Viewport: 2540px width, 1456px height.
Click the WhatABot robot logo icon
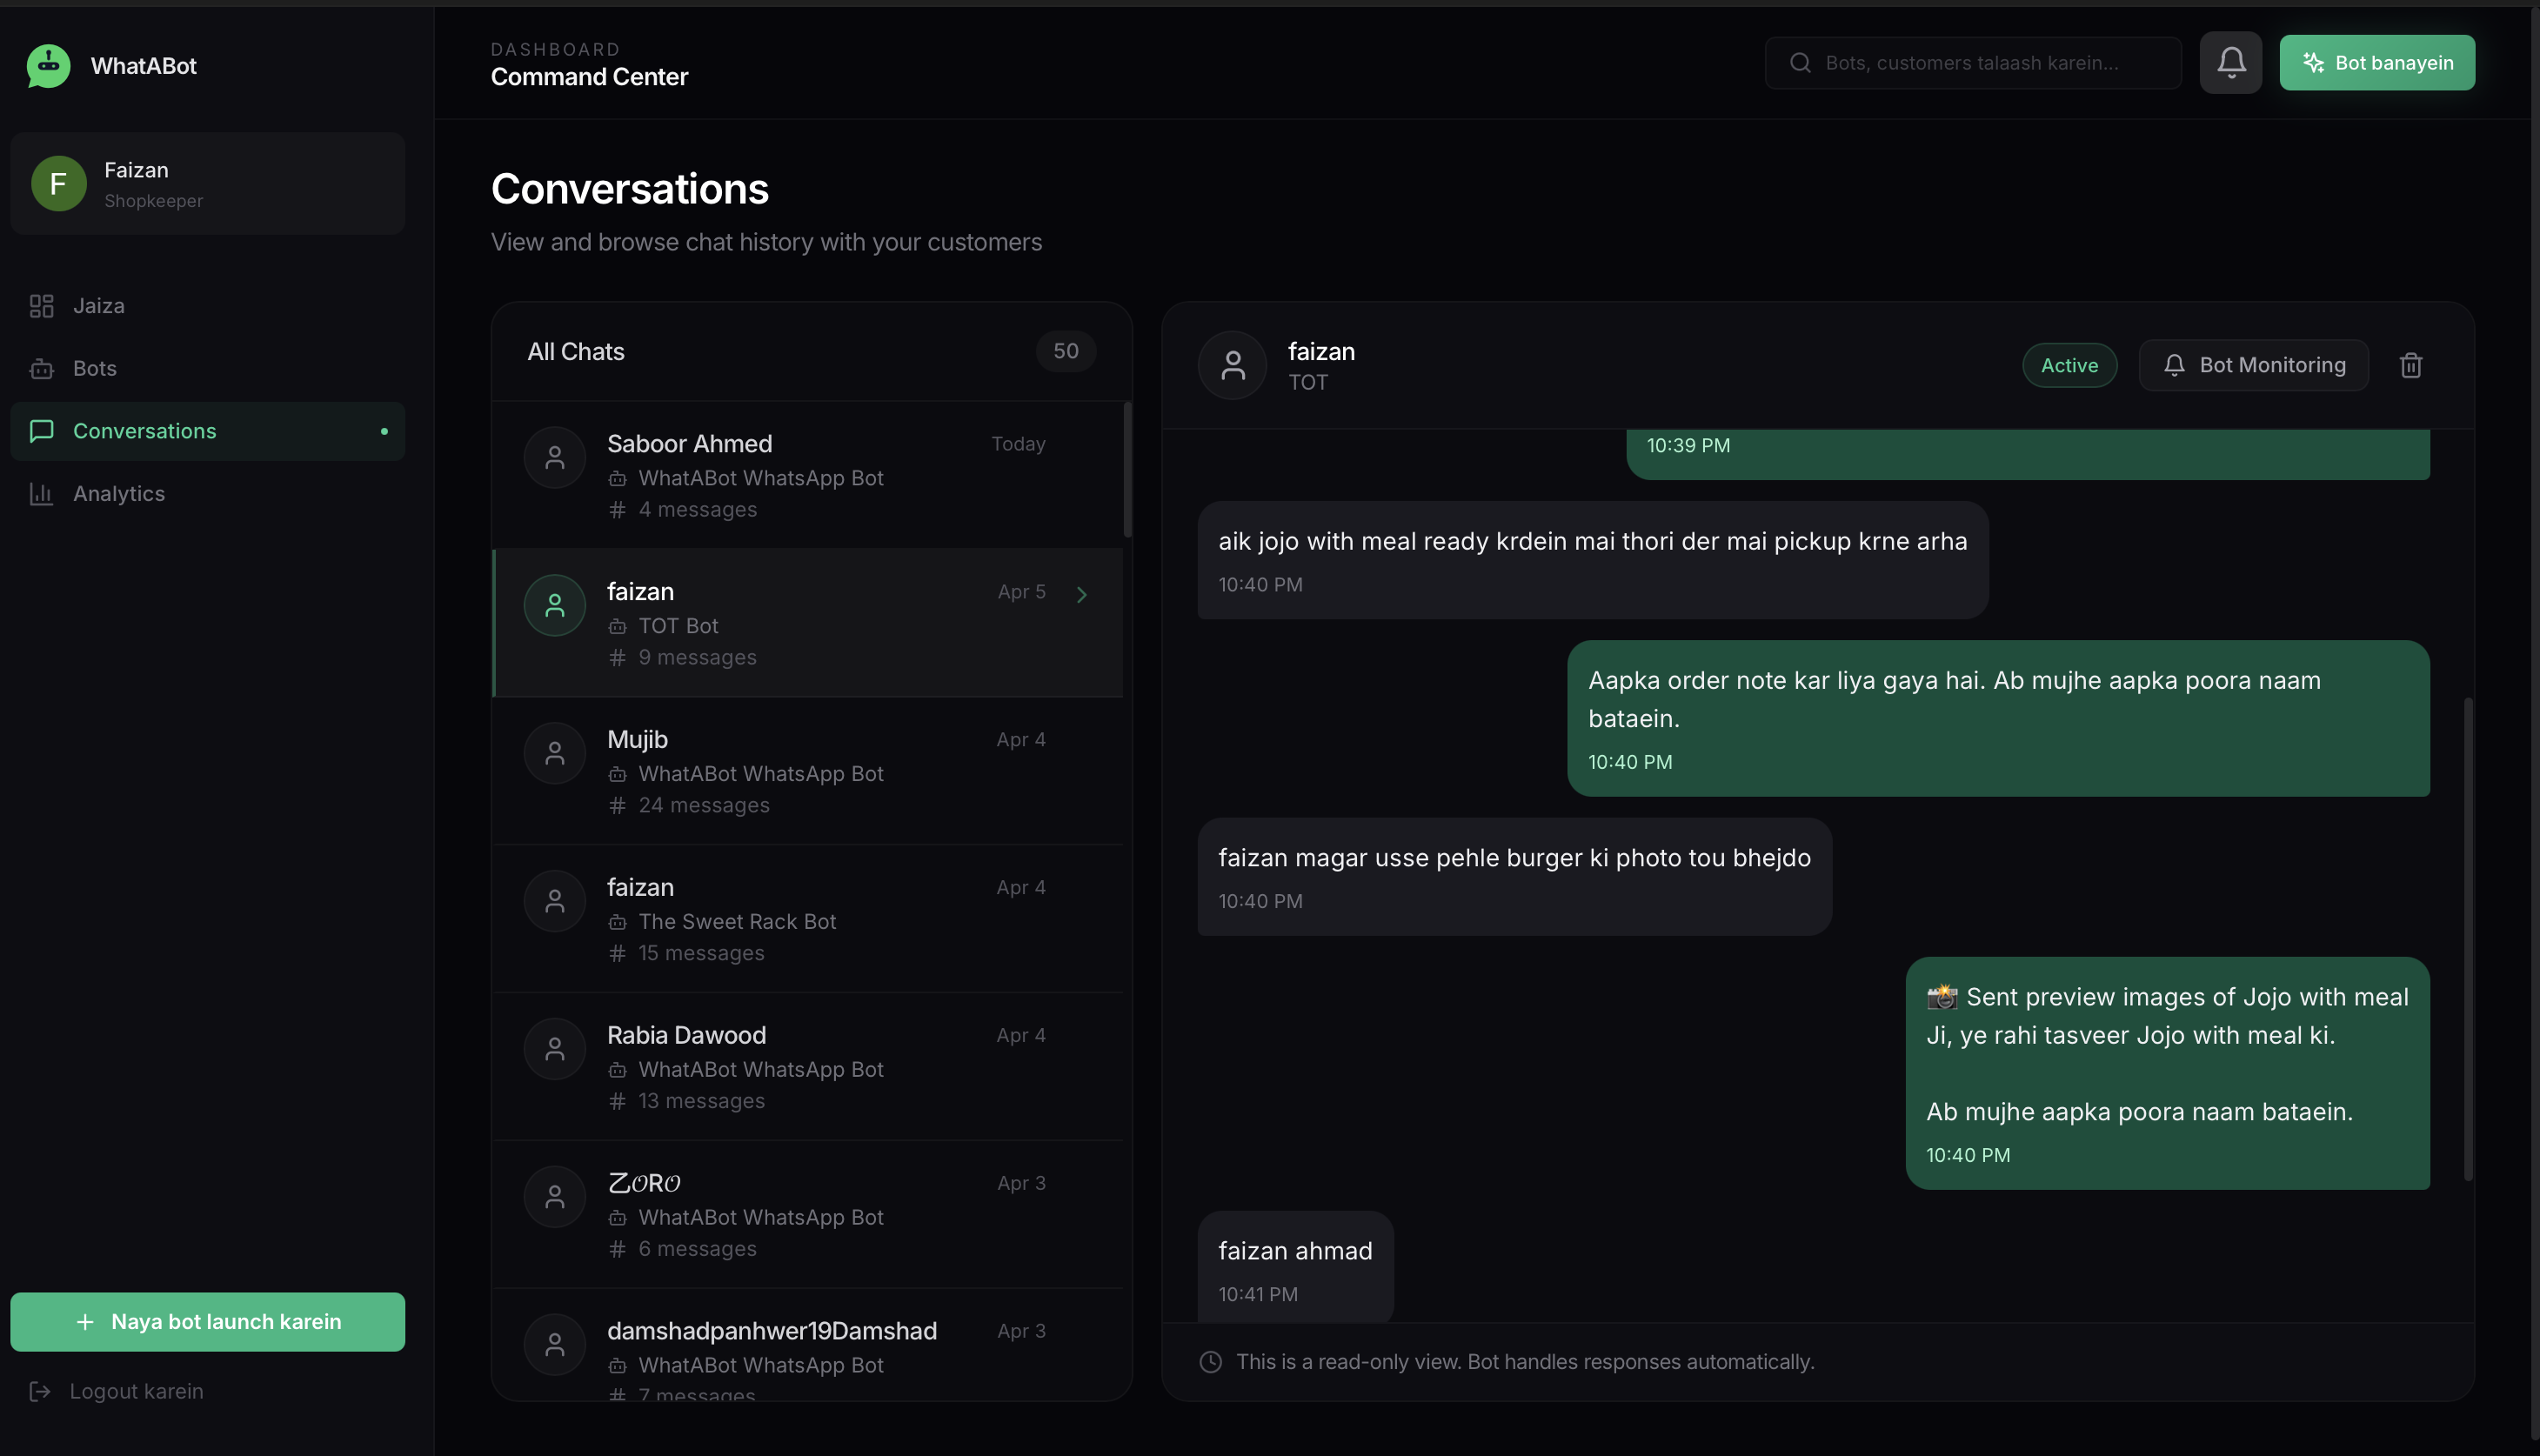click(48, 66)
